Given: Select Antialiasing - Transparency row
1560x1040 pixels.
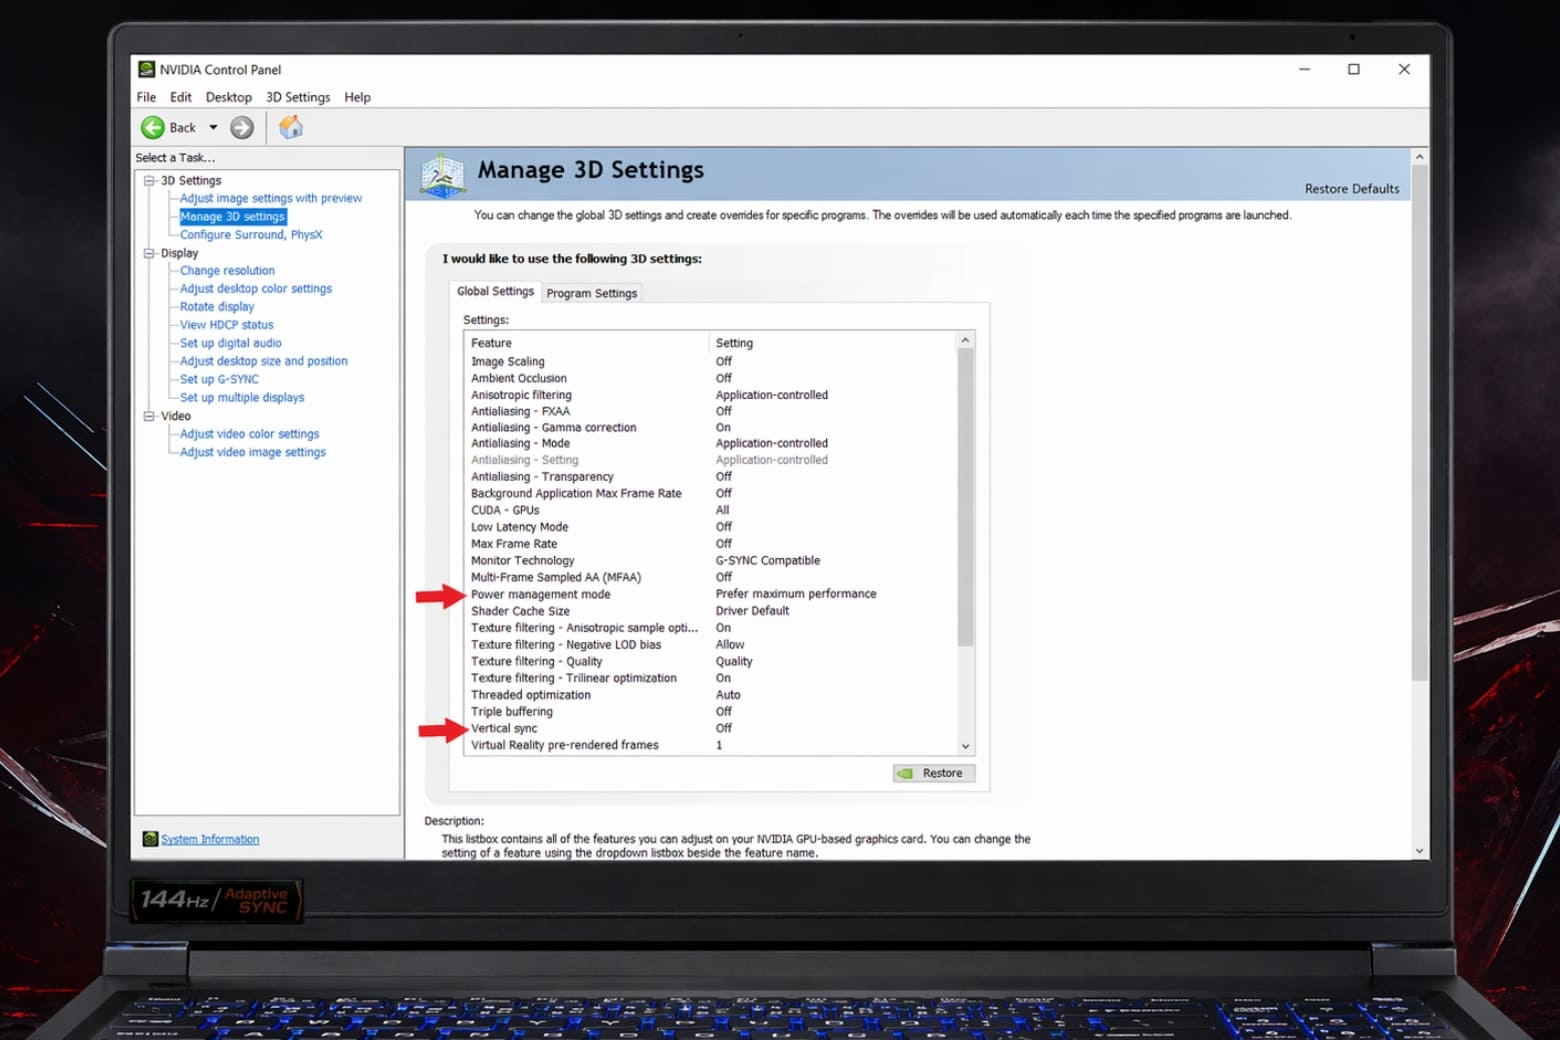Looking at the screenshot, I should click(x=711, y=477).
